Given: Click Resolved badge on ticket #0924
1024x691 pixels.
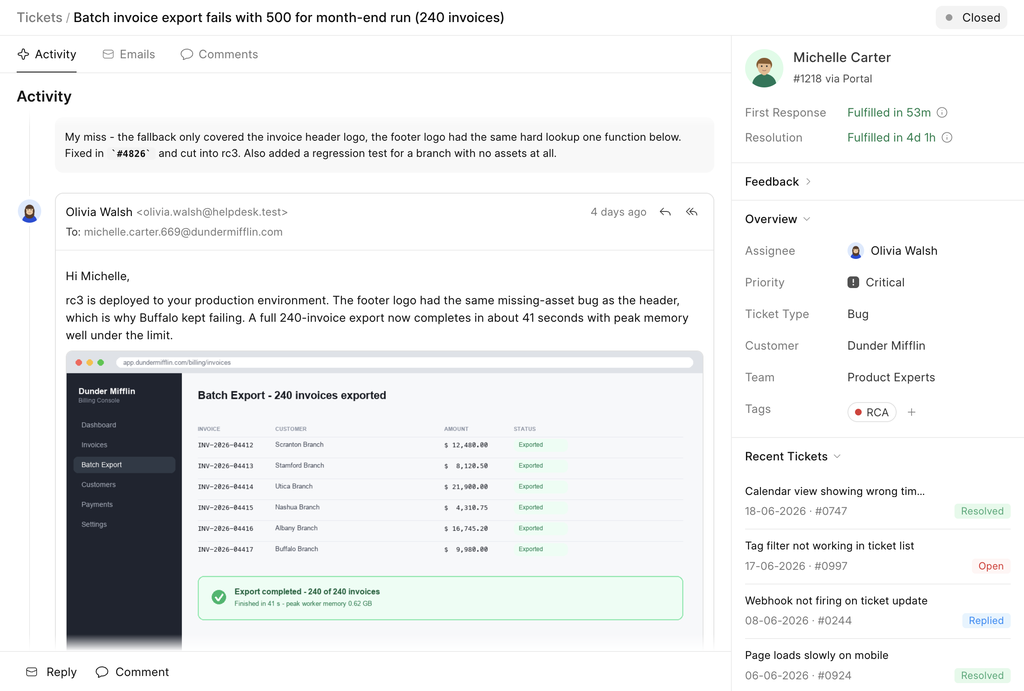Looking at the screenshot, I should [982, 675].
